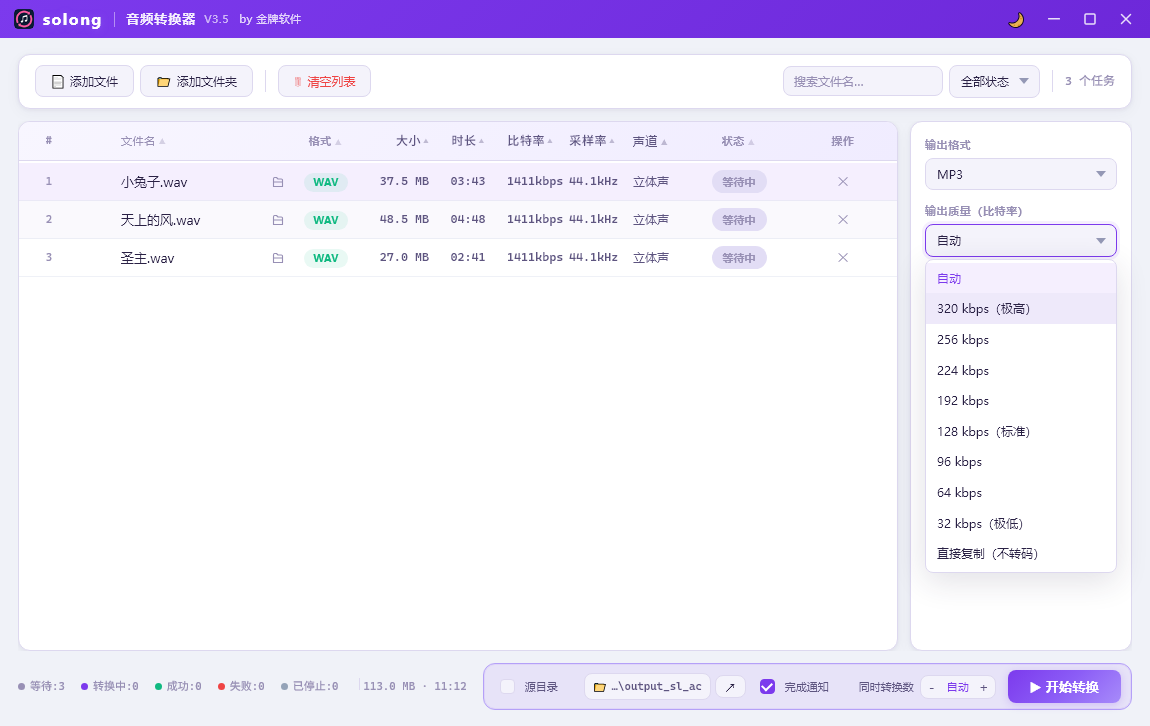
Task: Open folder location for 小兔子.wav
Action: (278, 182)
